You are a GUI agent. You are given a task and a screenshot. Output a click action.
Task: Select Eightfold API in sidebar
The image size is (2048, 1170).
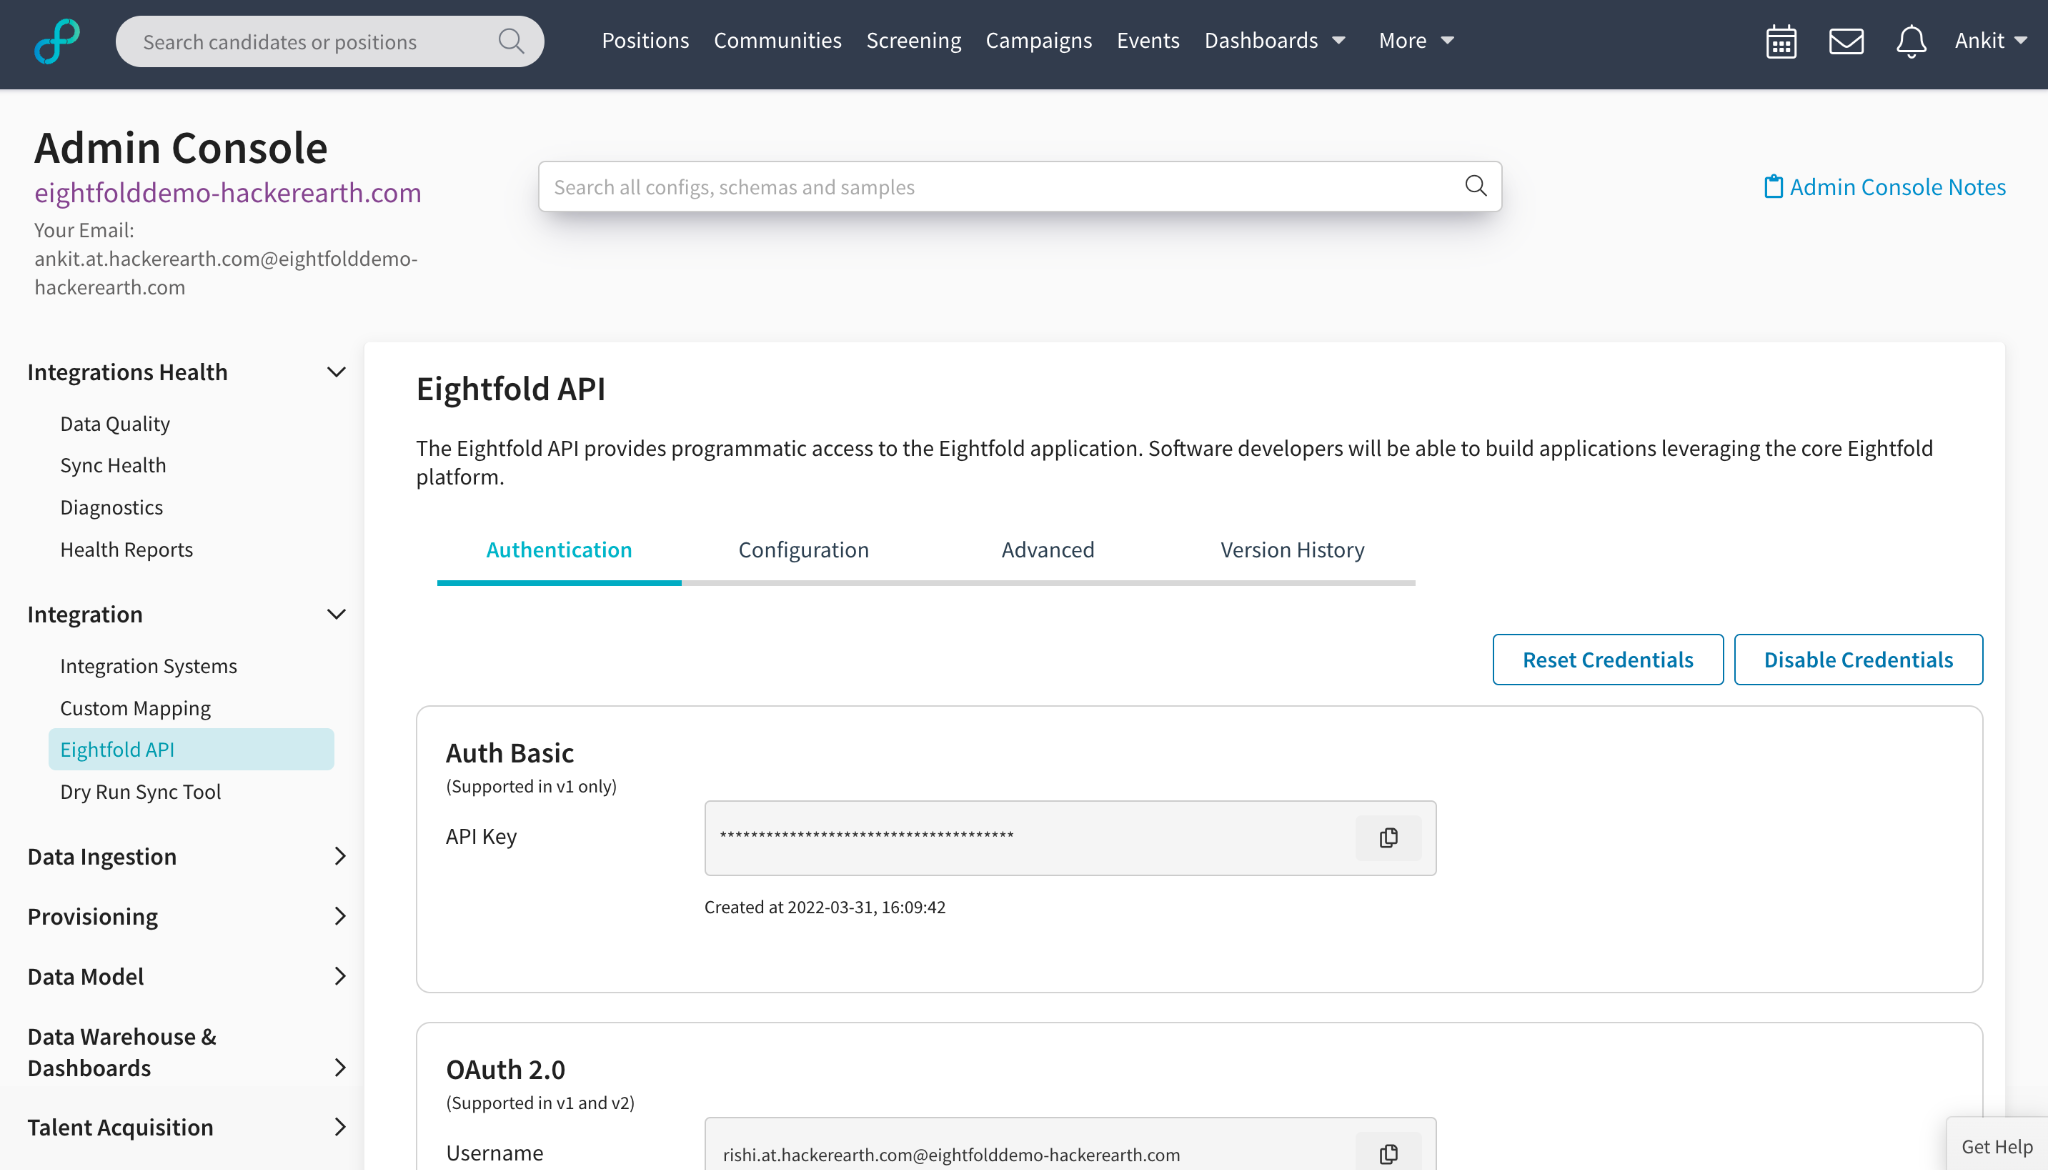pyautogui.click(x=191, y=749)
